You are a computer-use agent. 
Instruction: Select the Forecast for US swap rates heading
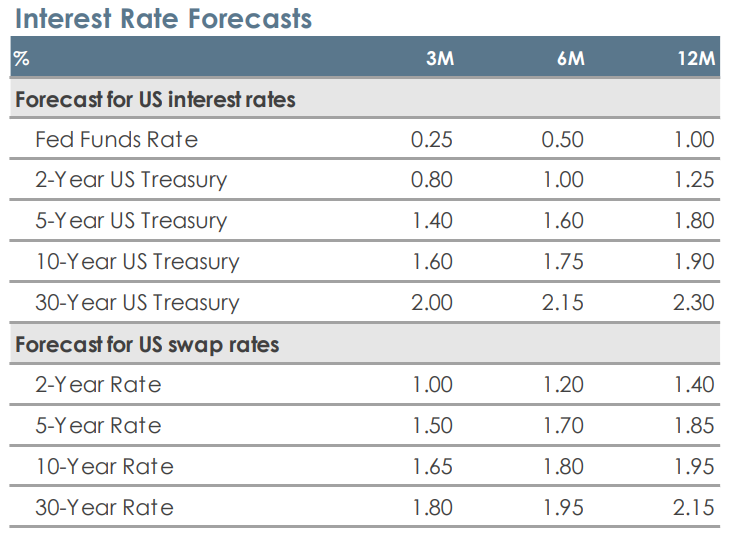pyautogui.click(x=147, y=345)
